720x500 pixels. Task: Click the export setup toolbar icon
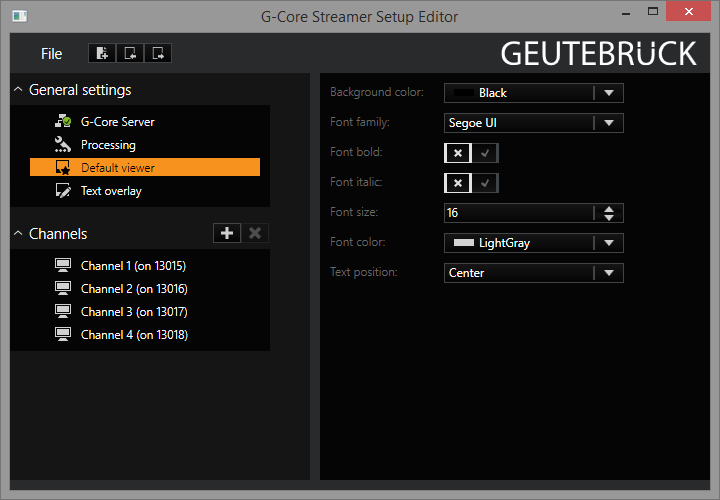click(158, 53)
